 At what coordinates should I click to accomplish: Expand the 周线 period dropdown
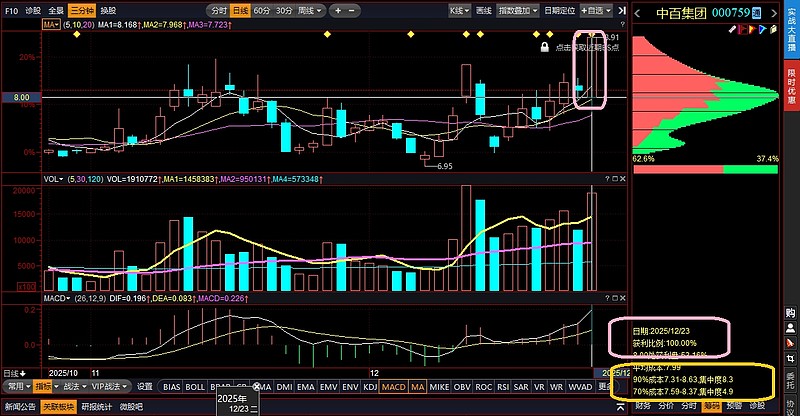(x=310, y=10)
